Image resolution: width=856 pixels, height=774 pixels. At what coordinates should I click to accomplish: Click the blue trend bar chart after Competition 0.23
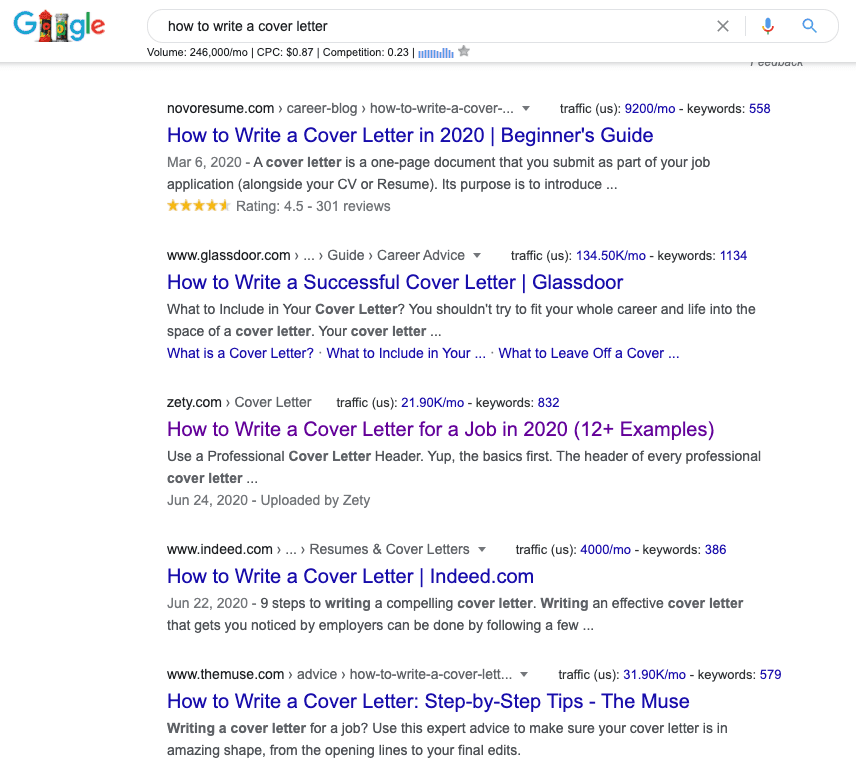tap(437, 52)
